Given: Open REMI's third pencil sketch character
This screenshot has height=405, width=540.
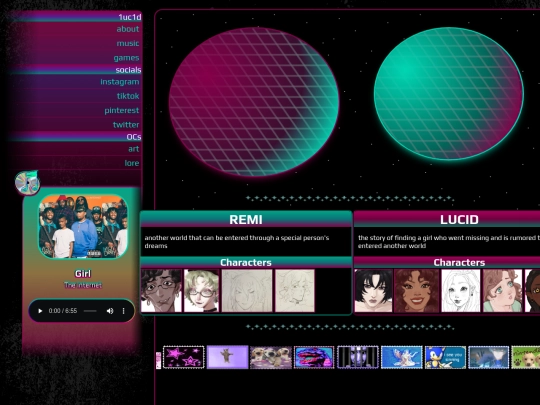Looking at the screenshot, I should 247,291.
